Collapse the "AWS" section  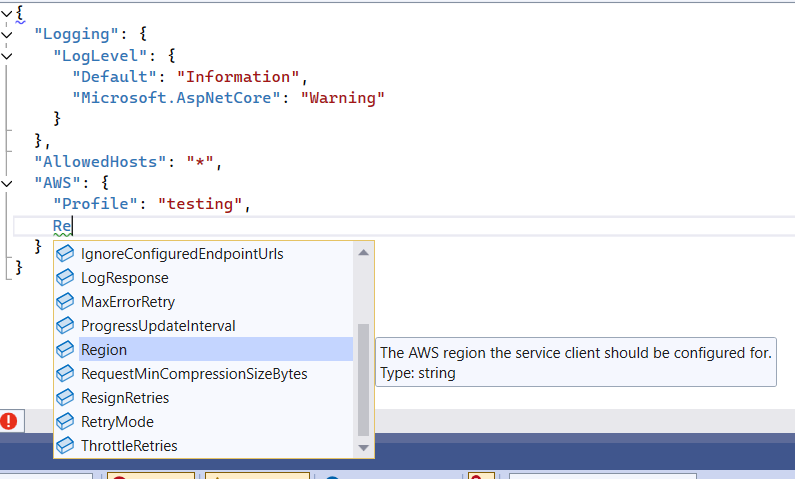click(x=7, y=183)
